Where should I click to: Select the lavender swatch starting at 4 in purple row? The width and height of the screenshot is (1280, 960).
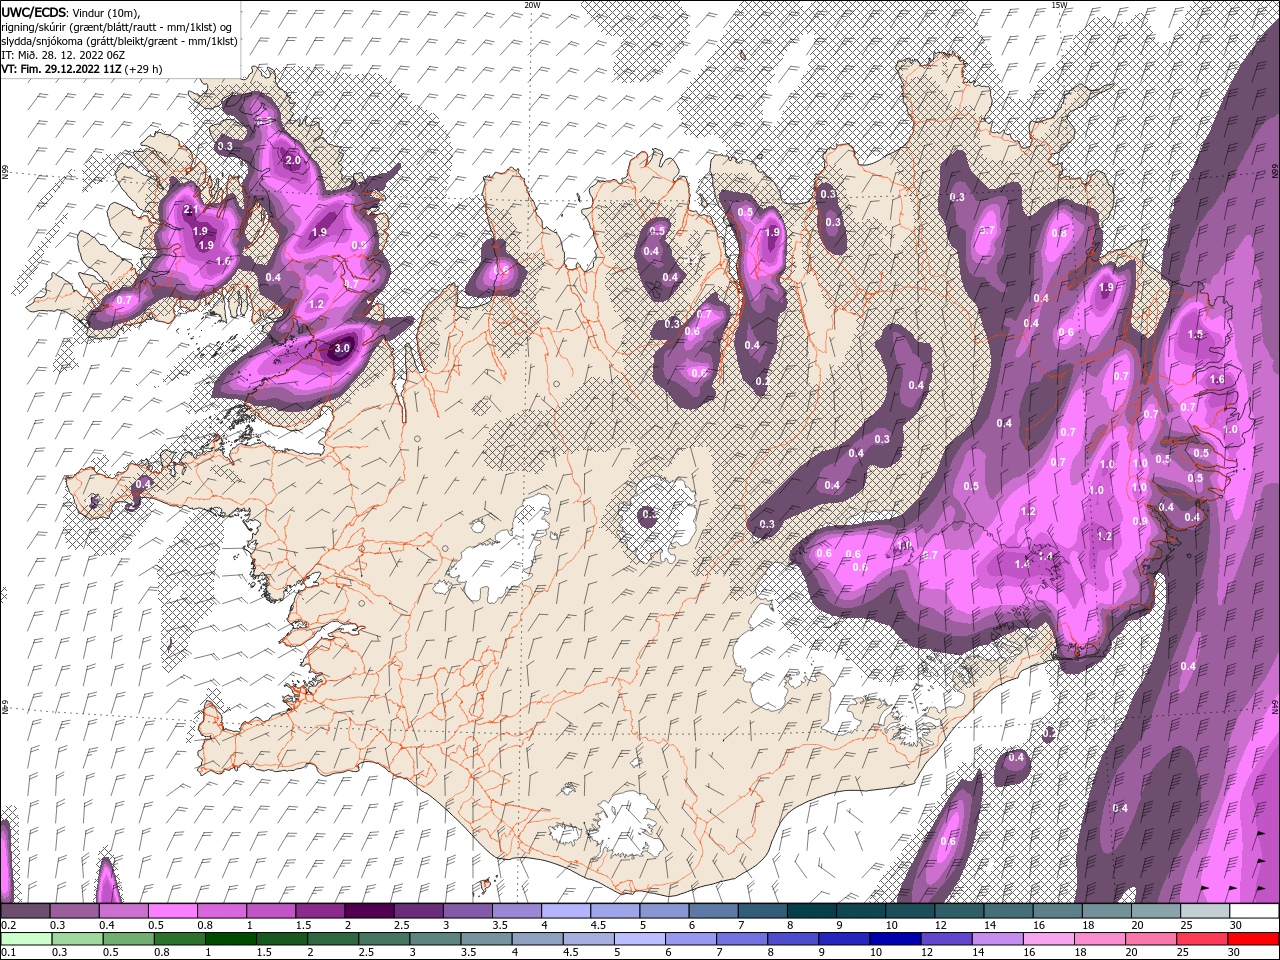click(x=566, y=911)
